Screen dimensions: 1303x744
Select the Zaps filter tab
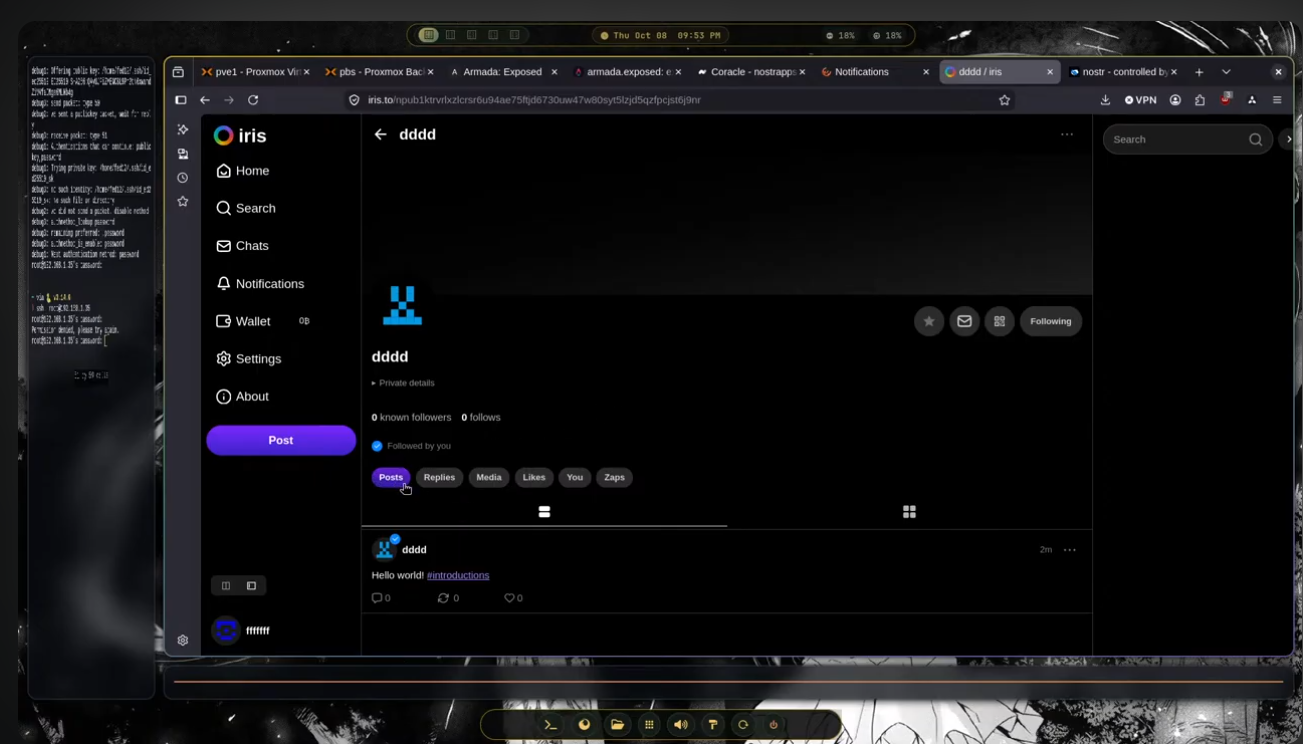click(x=614, y=477)
